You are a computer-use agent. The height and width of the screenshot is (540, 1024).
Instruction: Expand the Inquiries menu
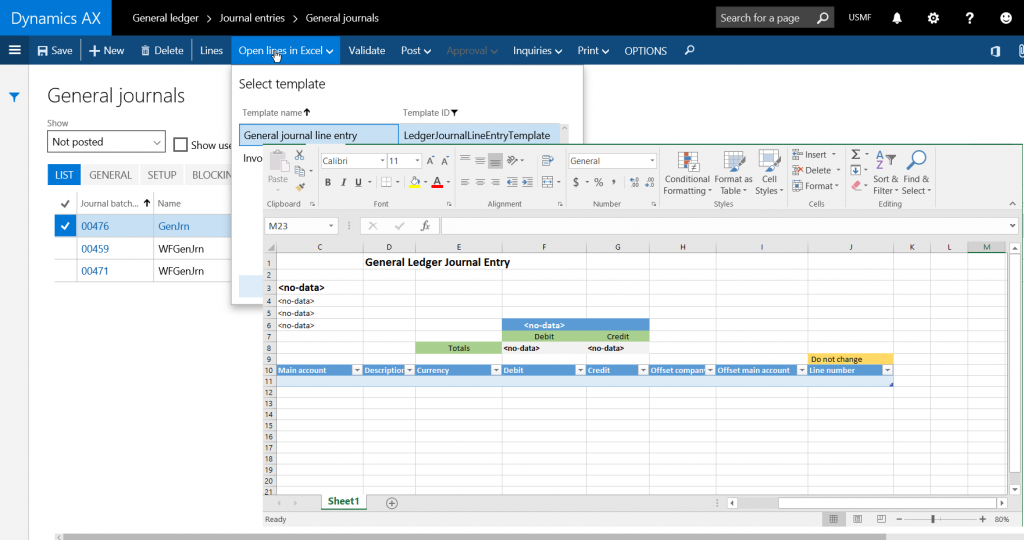tap(537, 50)
